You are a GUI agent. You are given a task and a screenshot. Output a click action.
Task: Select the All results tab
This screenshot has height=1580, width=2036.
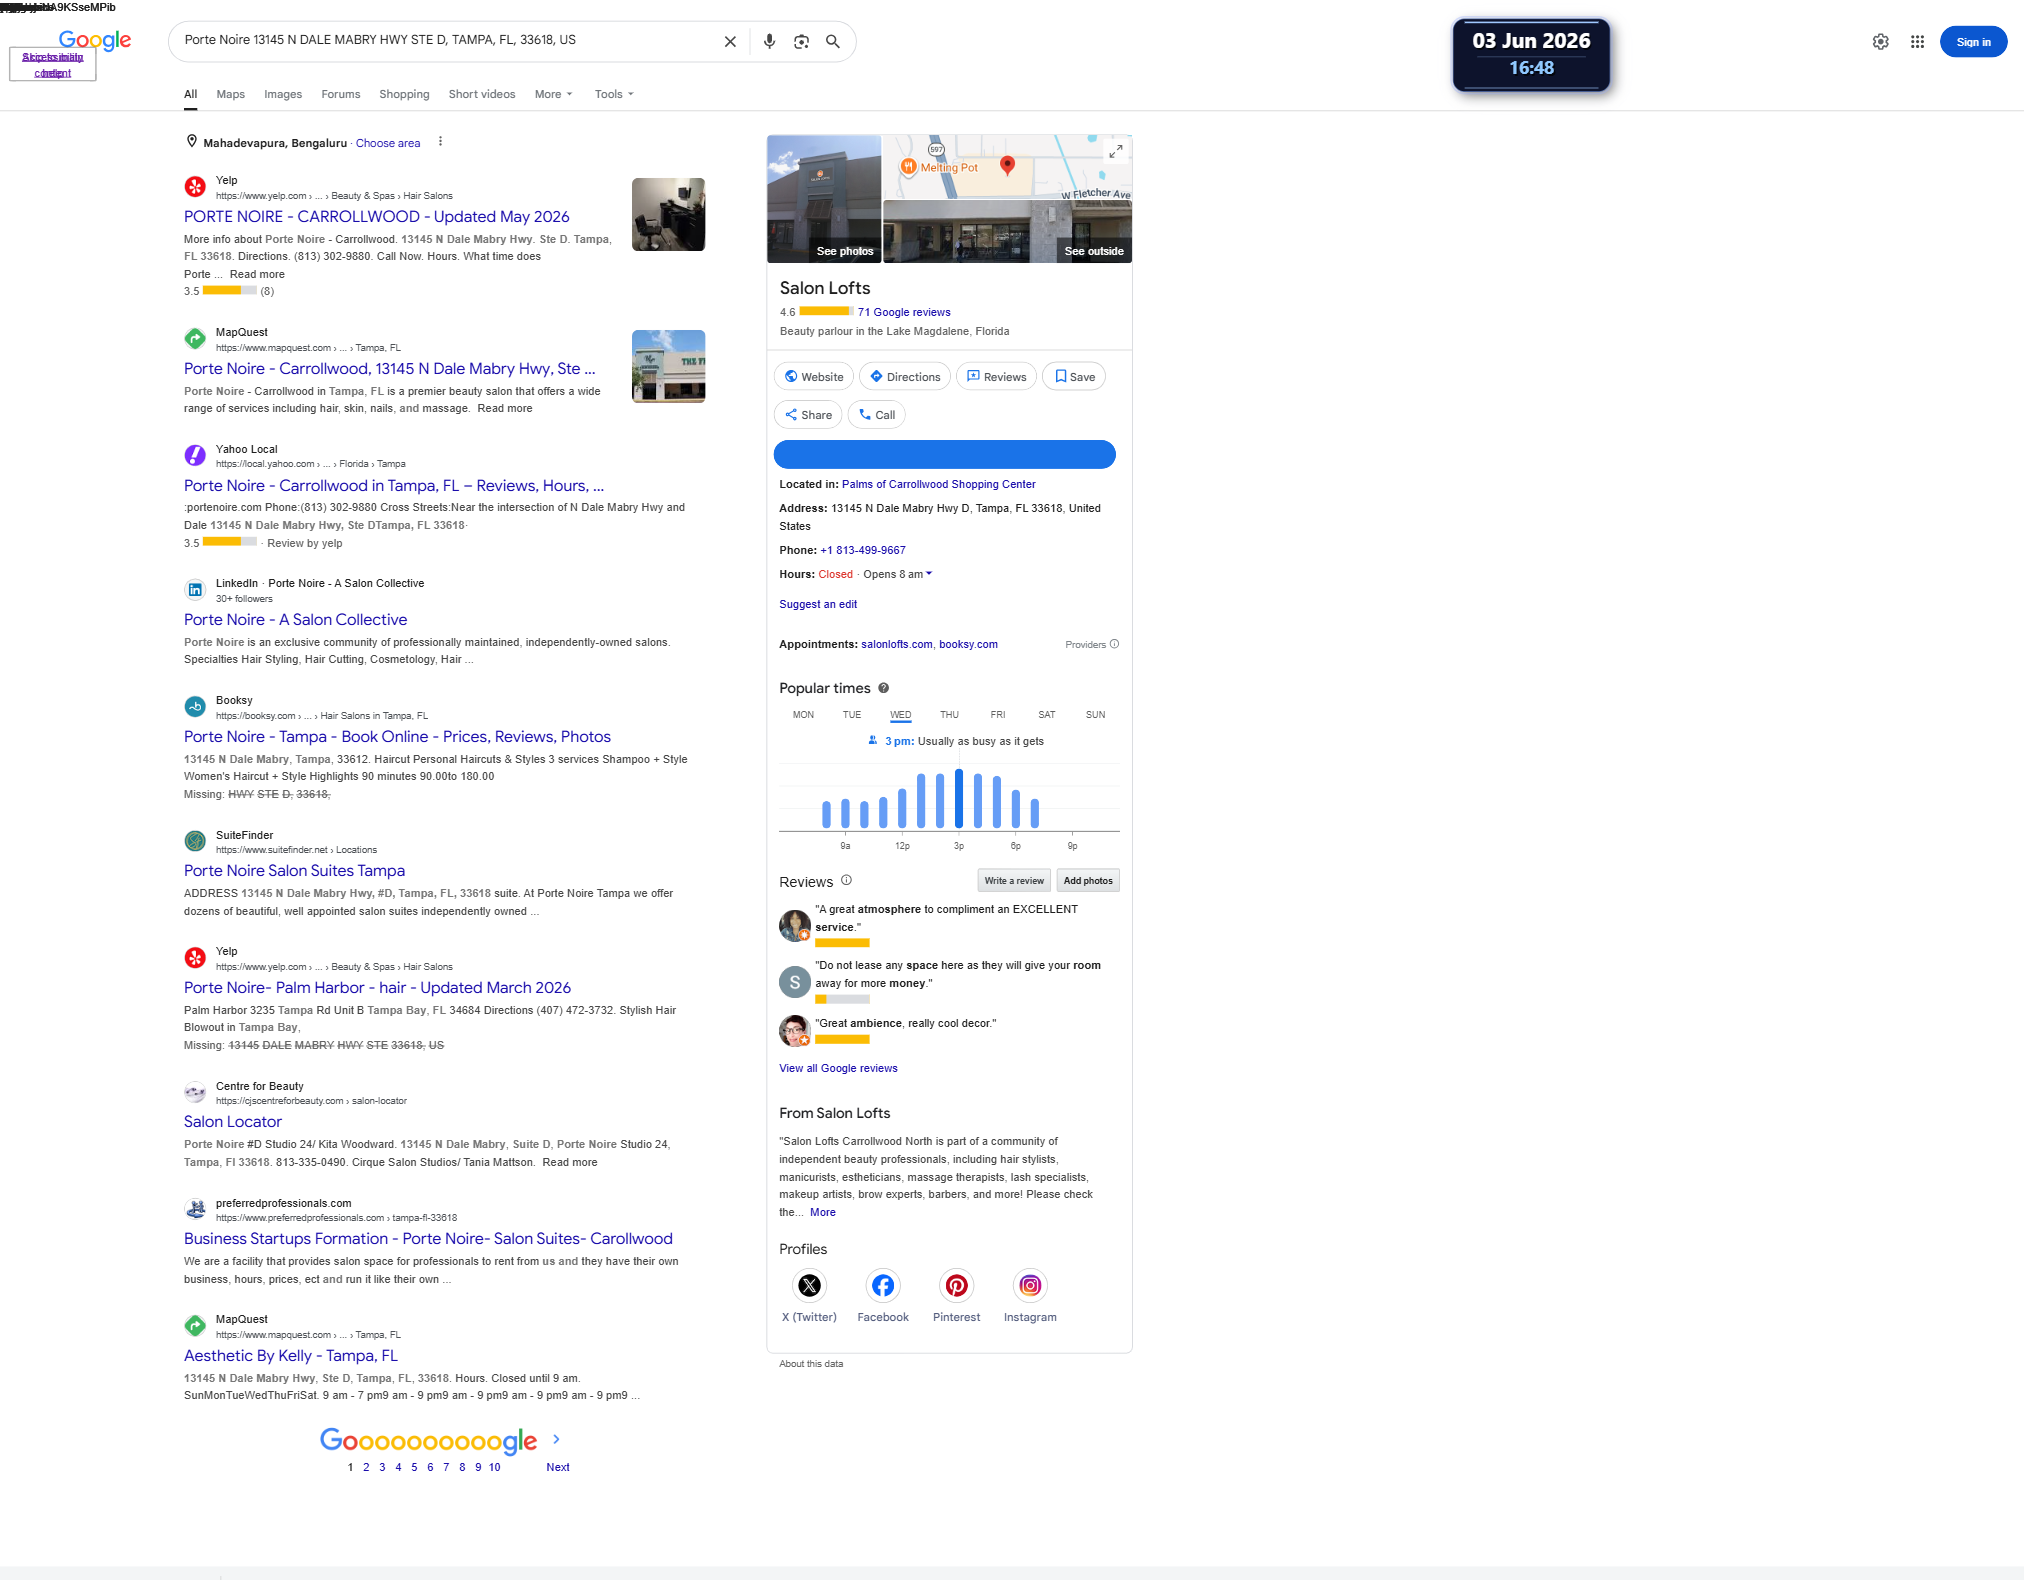coord(190,94)
